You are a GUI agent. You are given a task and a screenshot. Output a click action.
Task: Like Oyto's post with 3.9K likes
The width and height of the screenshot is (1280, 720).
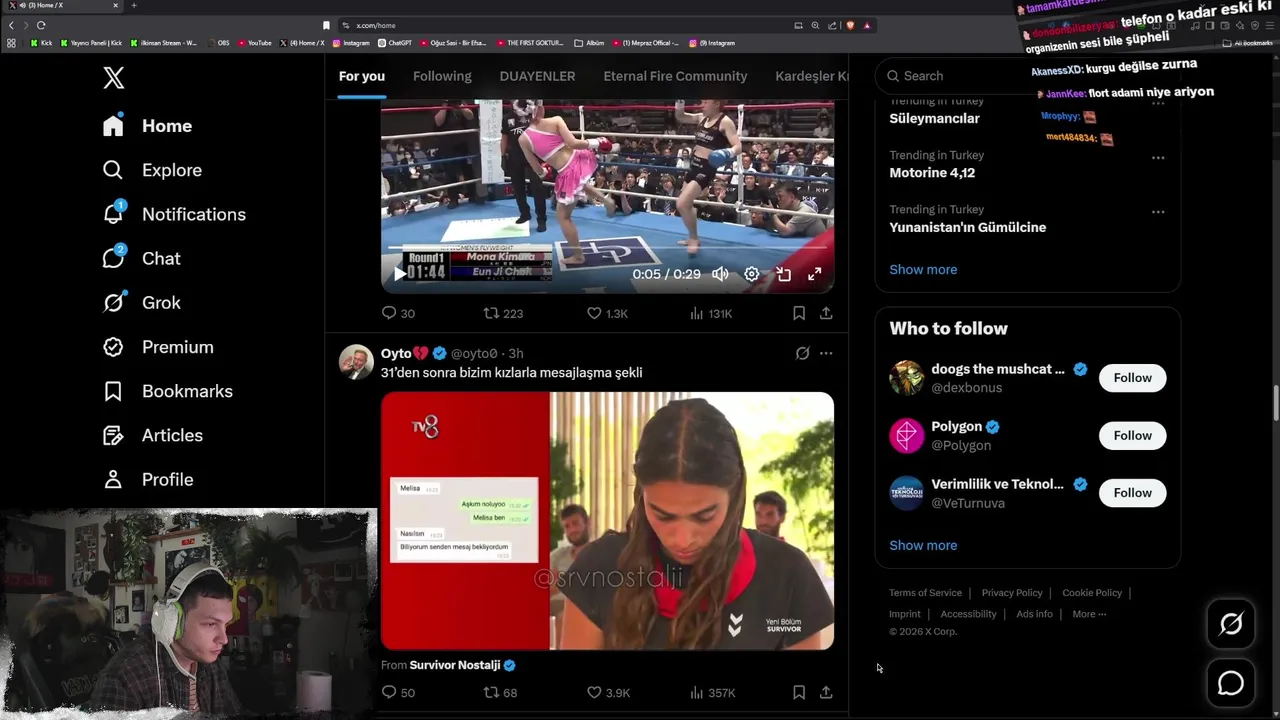point(608,692)
